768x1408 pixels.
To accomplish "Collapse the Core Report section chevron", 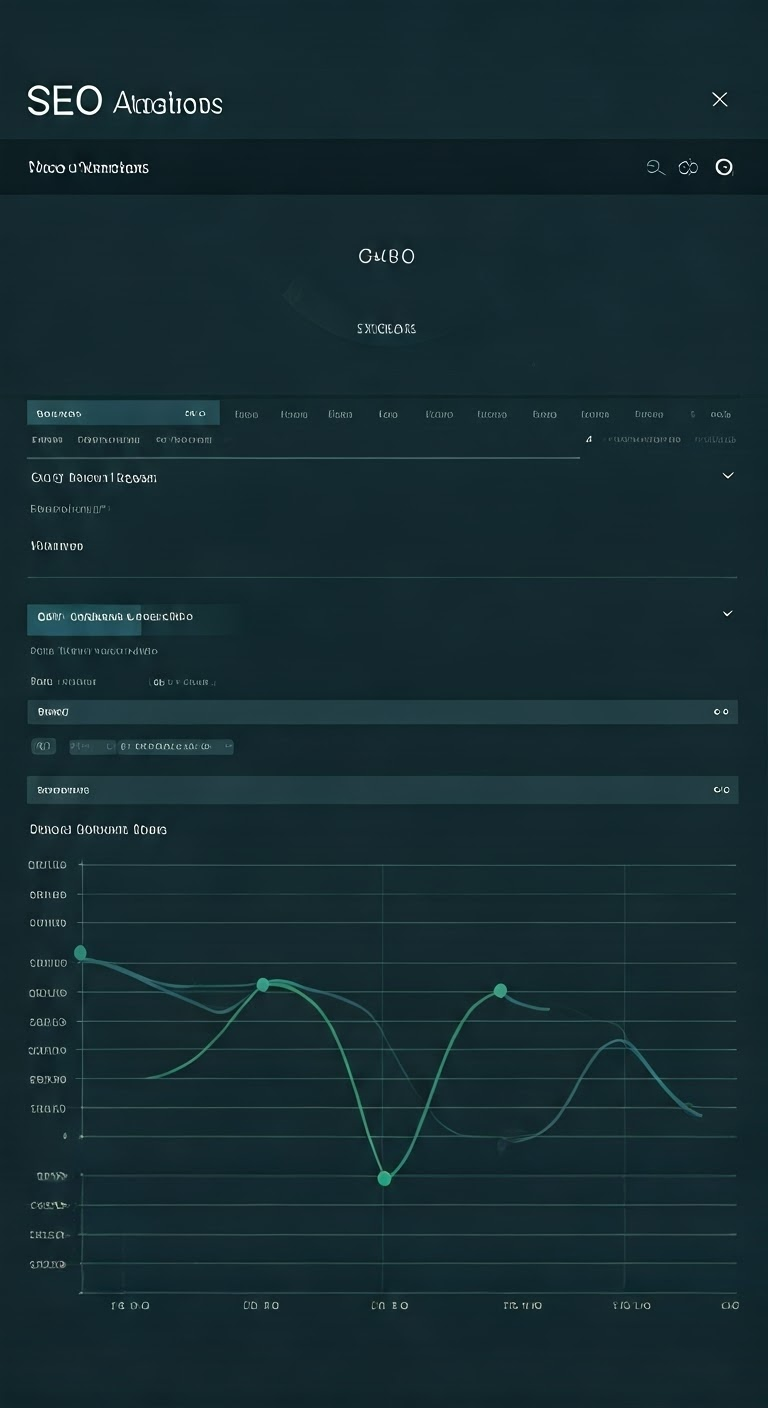I will click(x=728, y=475).
